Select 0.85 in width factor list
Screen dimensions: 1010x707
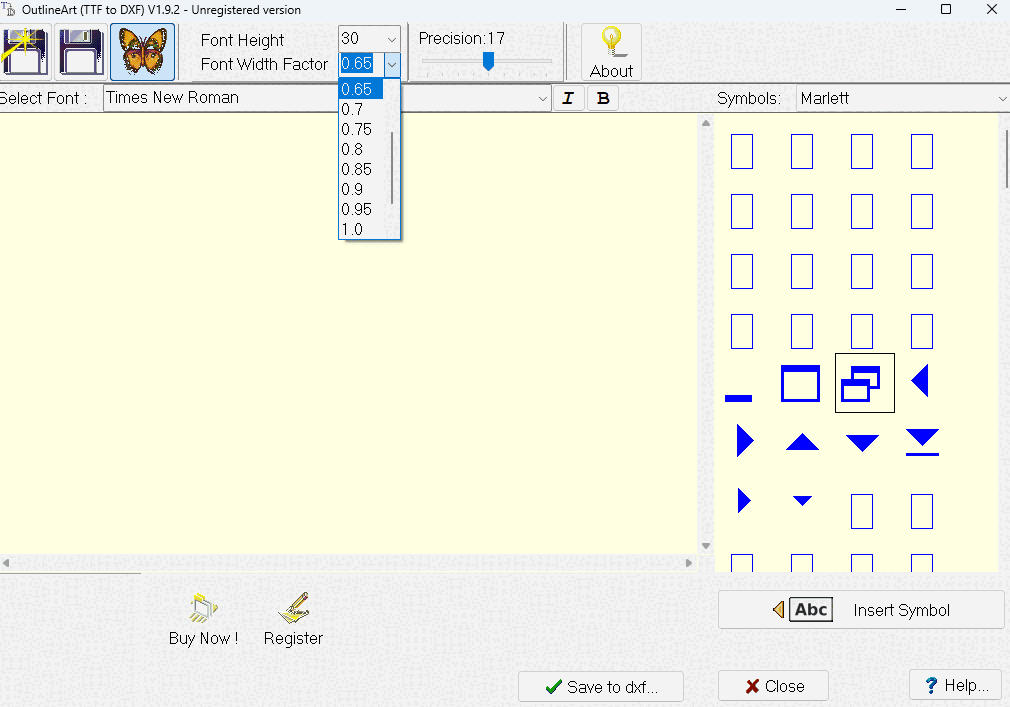[361, 169]
